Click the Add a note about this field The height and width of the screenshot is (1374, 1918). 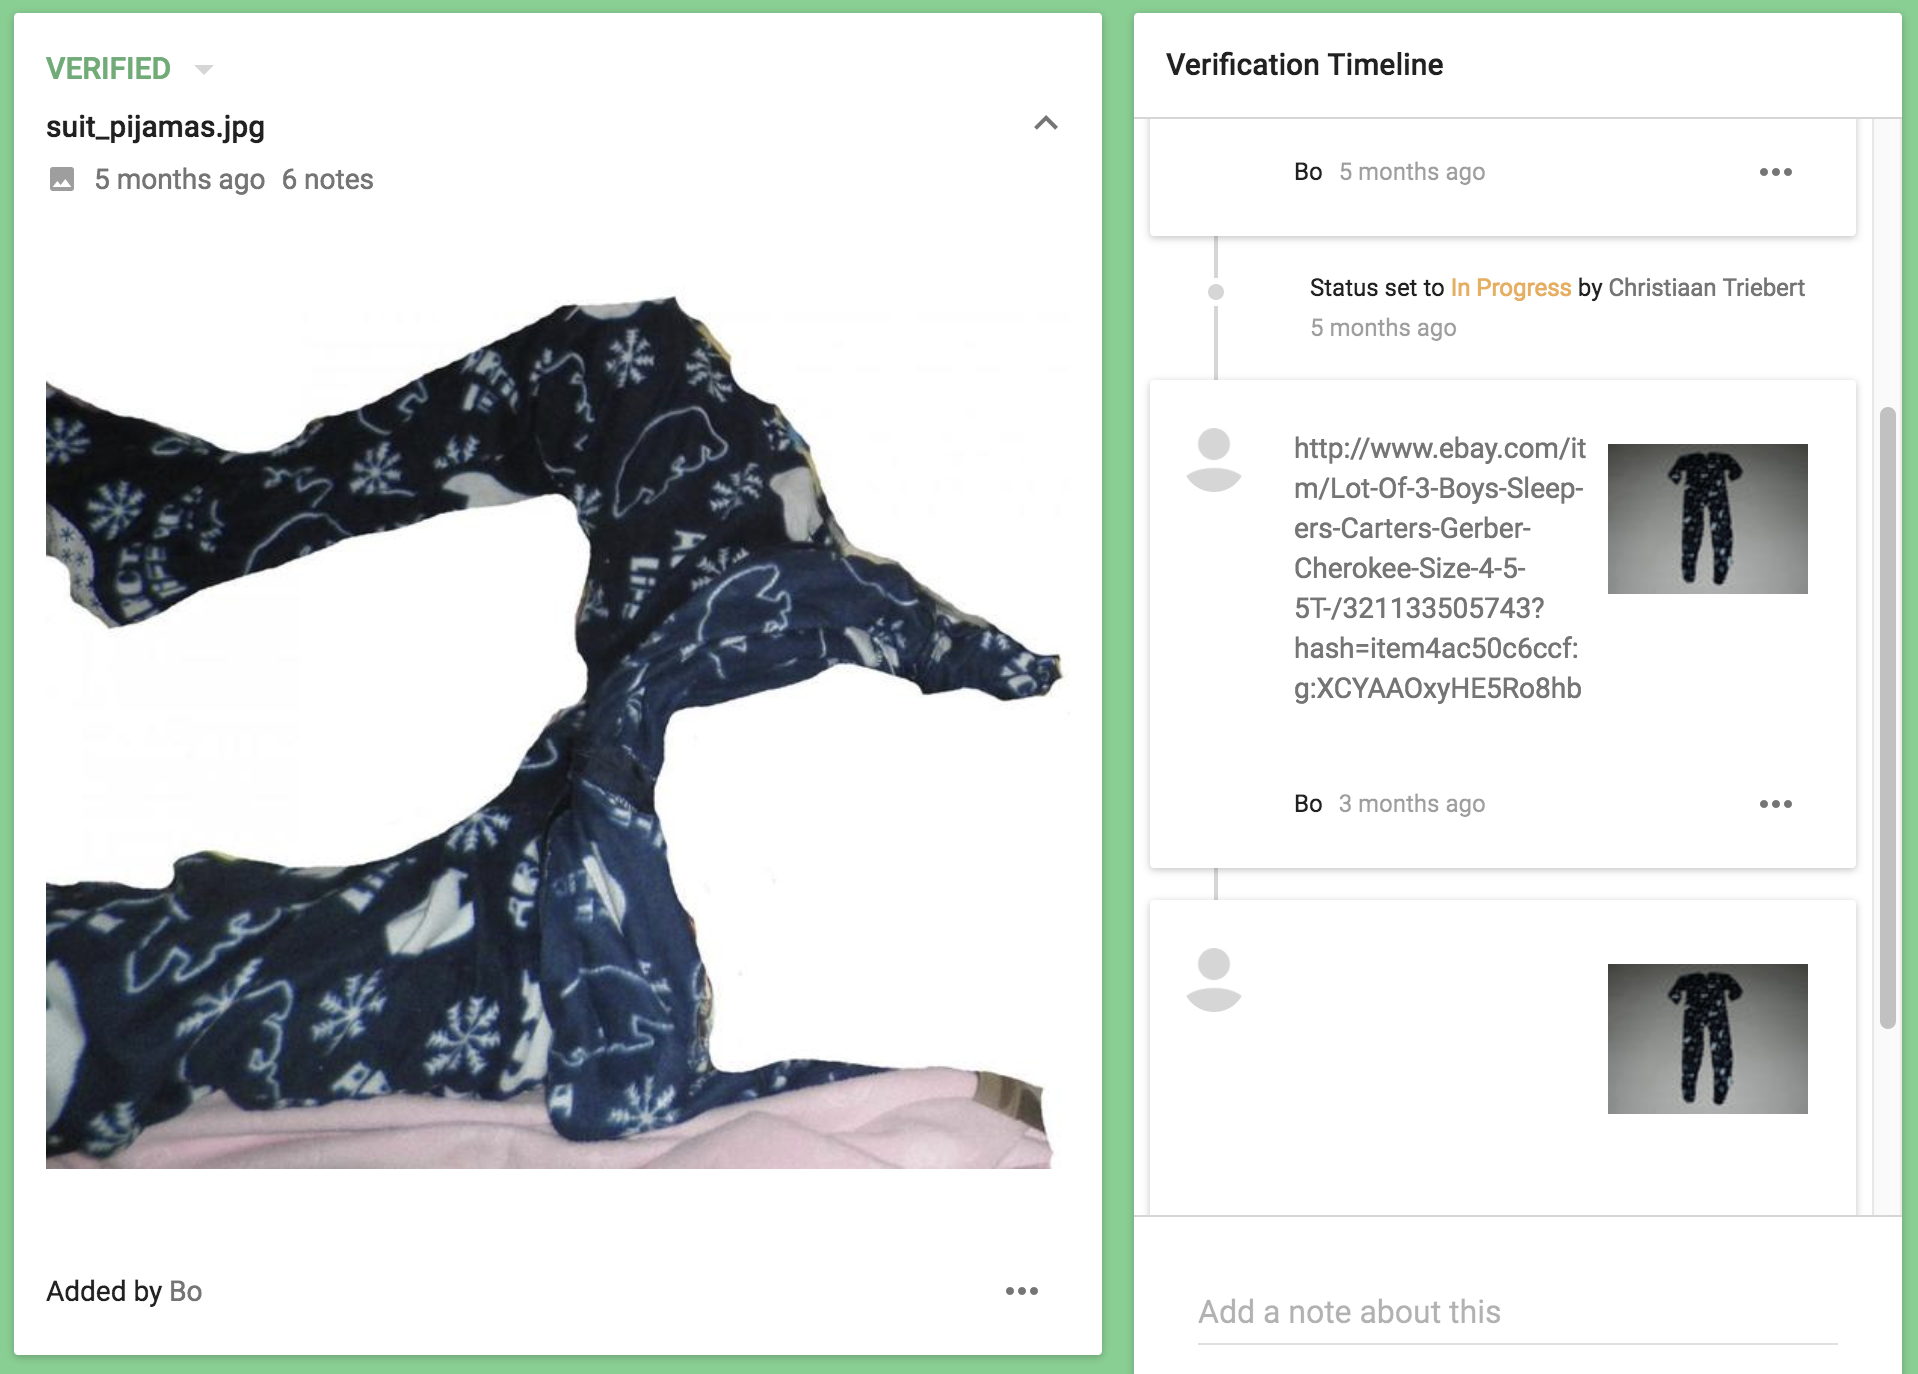coord(1518,1312)
